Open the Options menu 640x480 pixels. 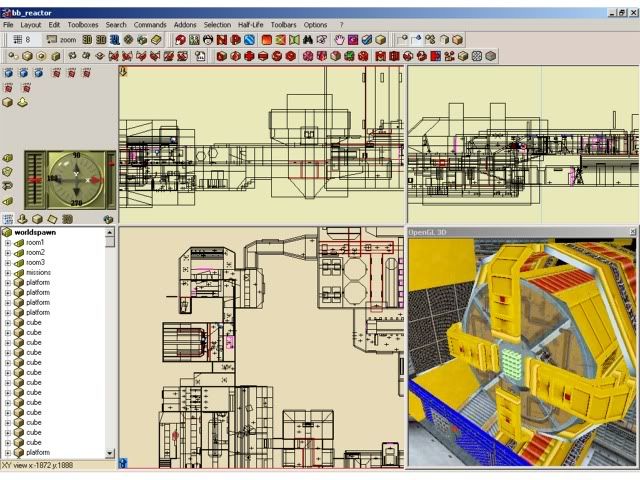(x=315, y=24)
